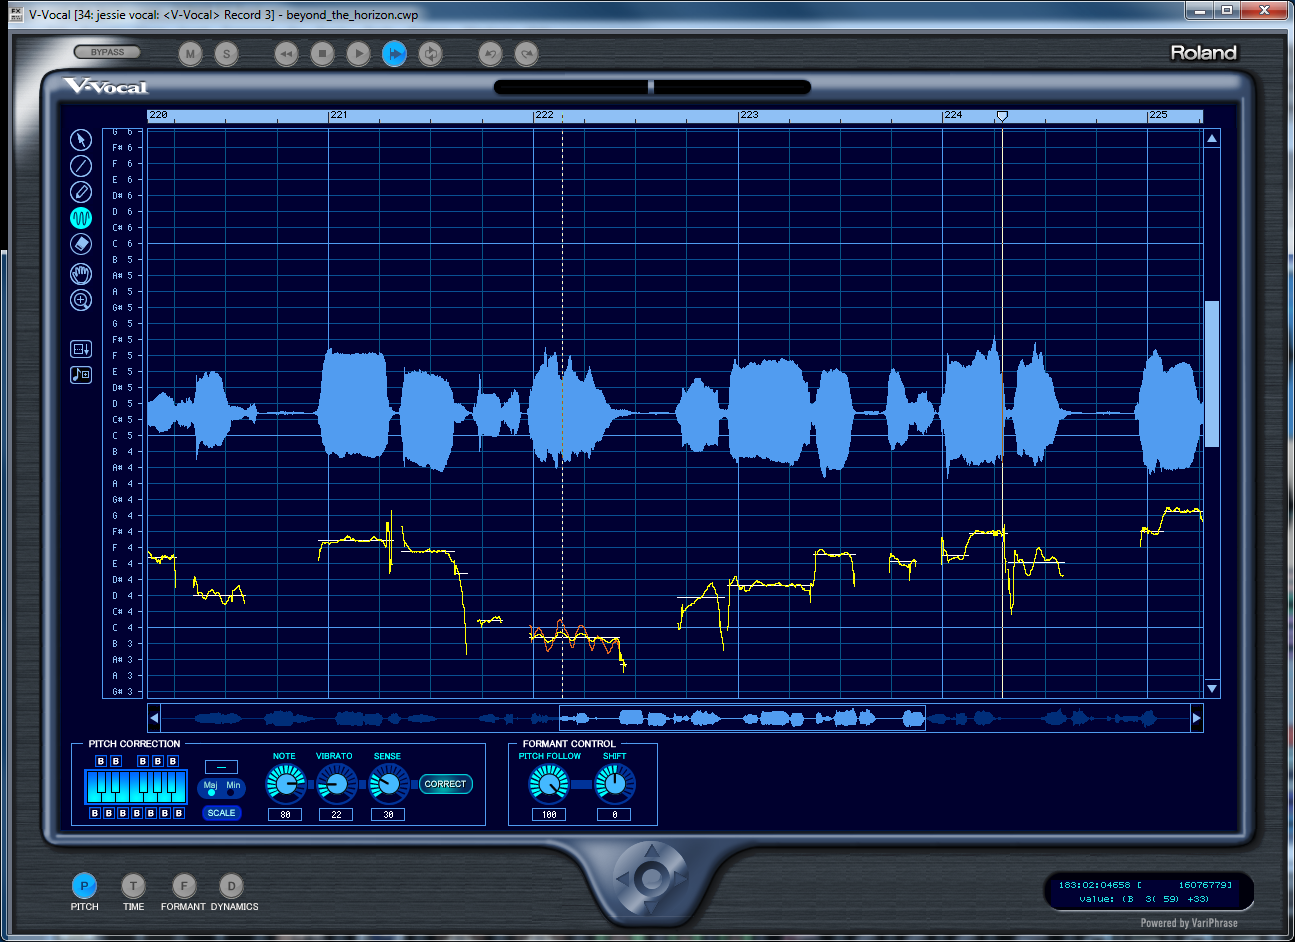Click the piano keyboard display
This screenshot has width=1295, height=942.
click(136, 787)
